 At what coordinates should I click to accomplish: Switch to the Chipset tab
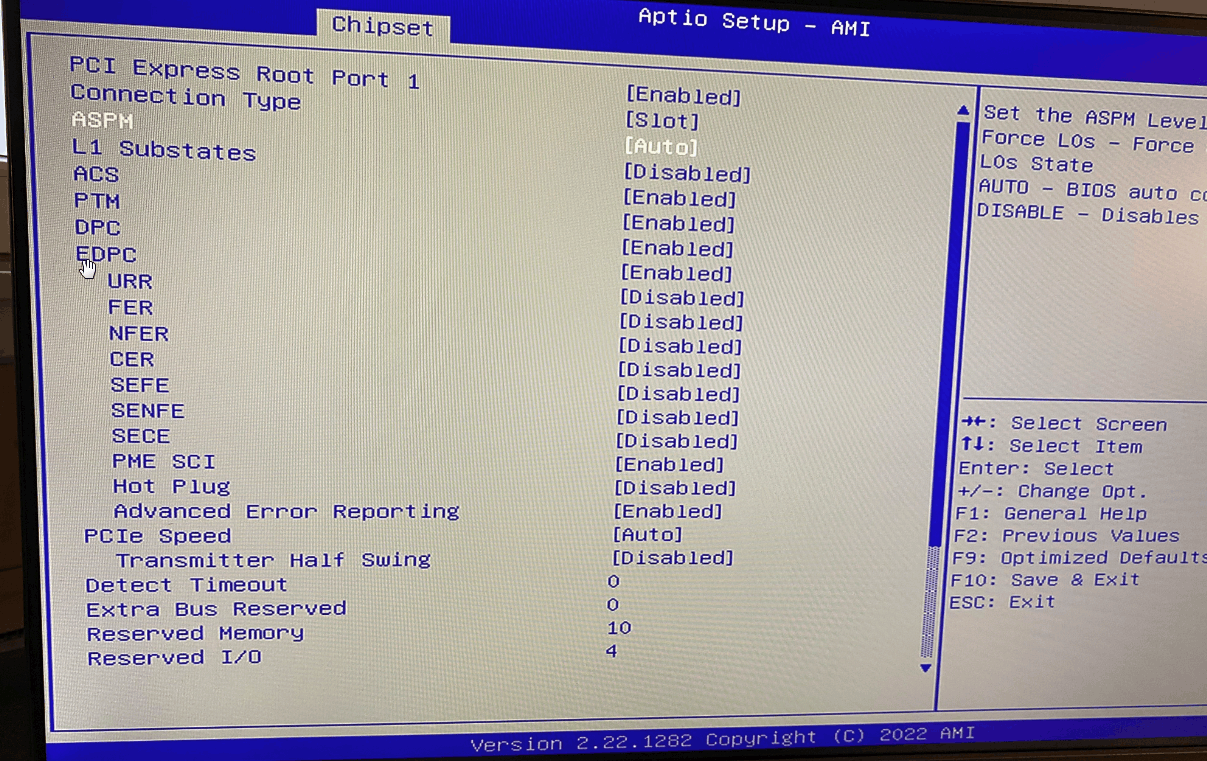point(383,27)
